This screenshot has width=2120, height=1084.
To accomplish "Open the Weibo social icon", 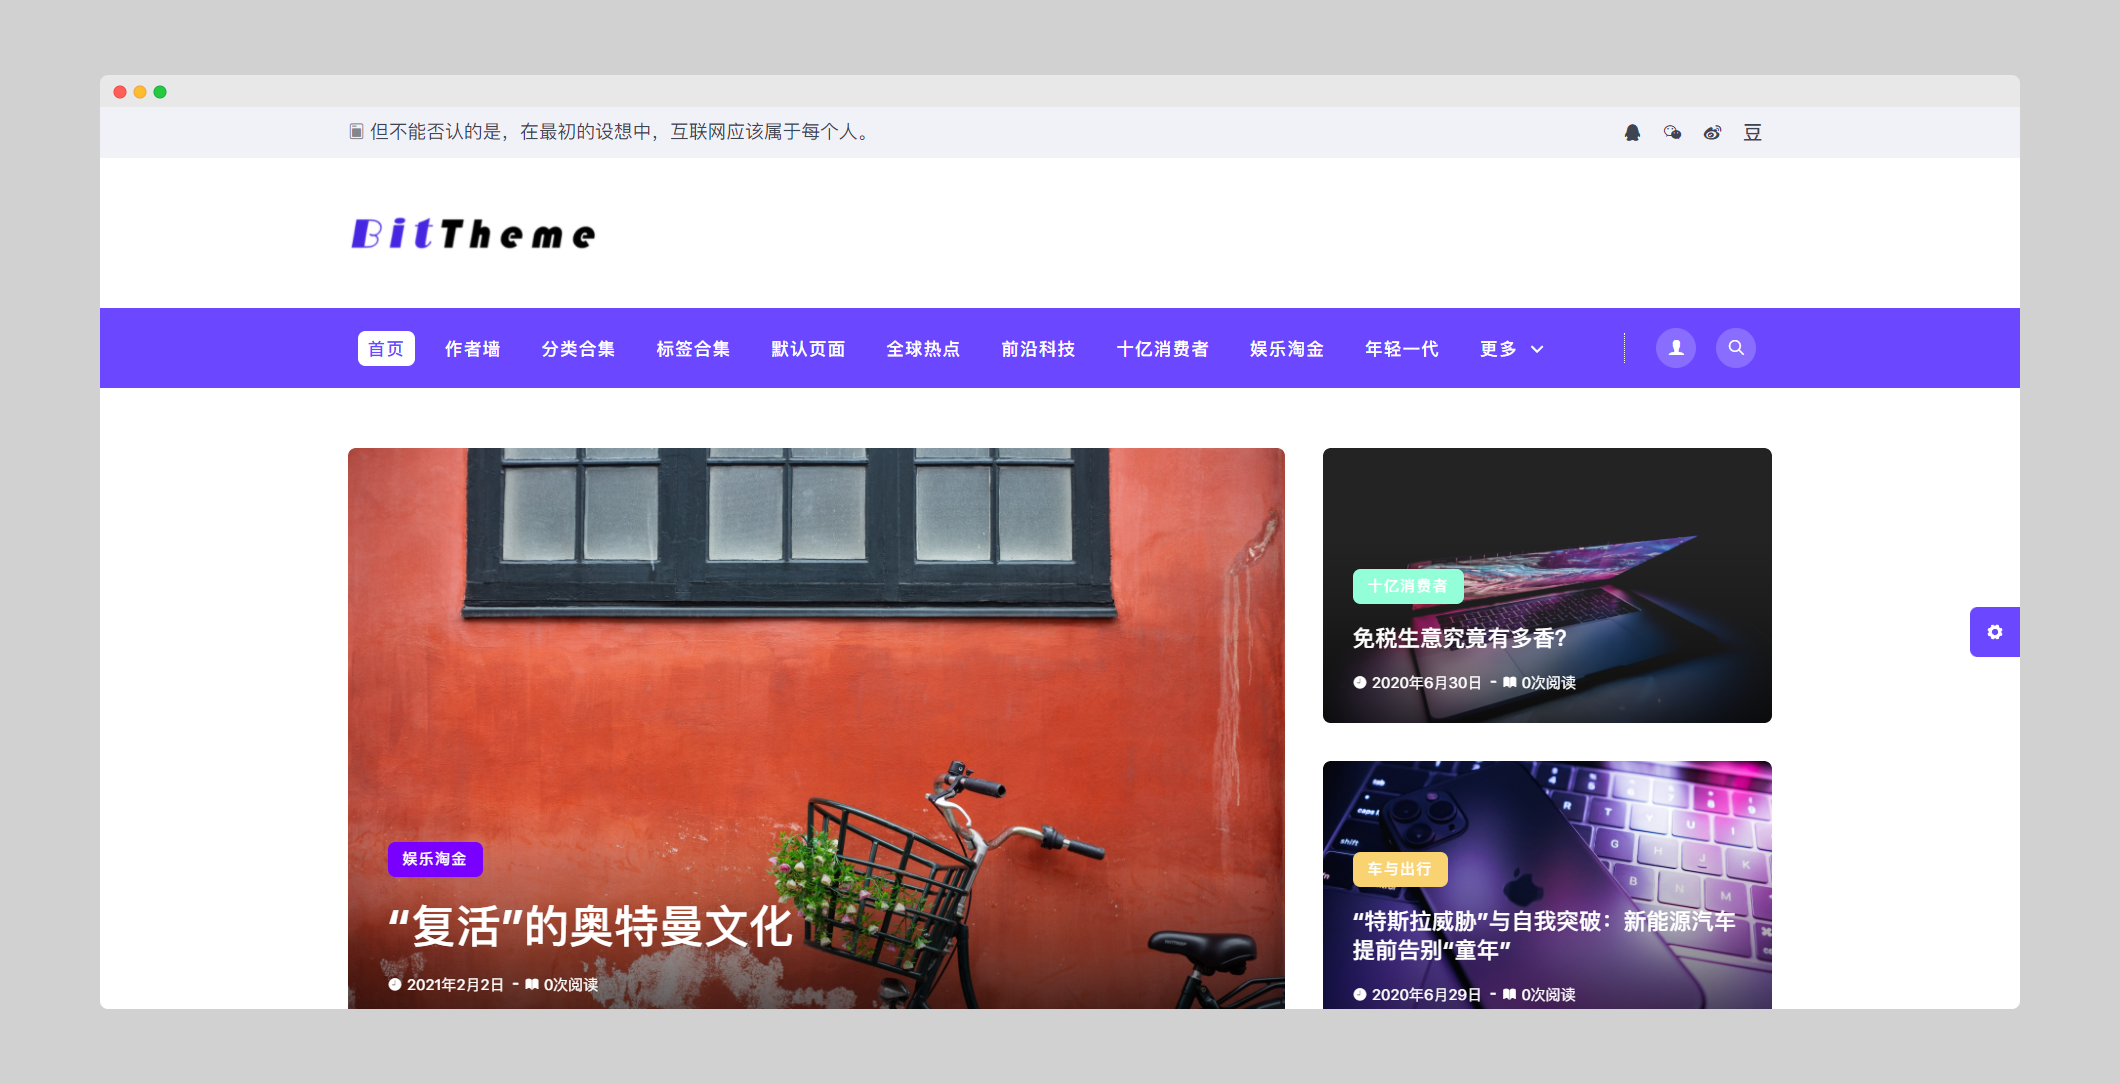I will tap(1712, 133).
